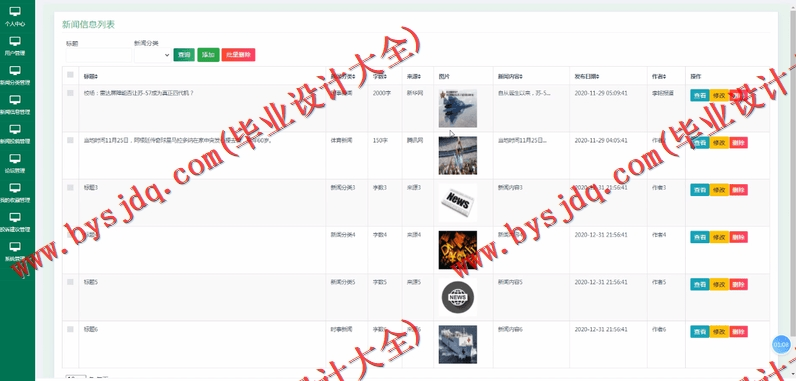Click 删除 for the 腾讯网 news row
Screen dimensions: 796x381
coord(738,143)
